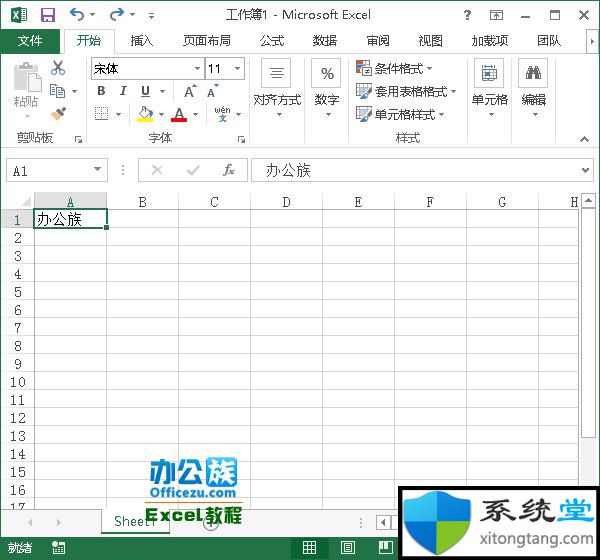Switch to the 公式 formulas tab
The width and height of the screenshot is (600, 560).
click(272, 41)
